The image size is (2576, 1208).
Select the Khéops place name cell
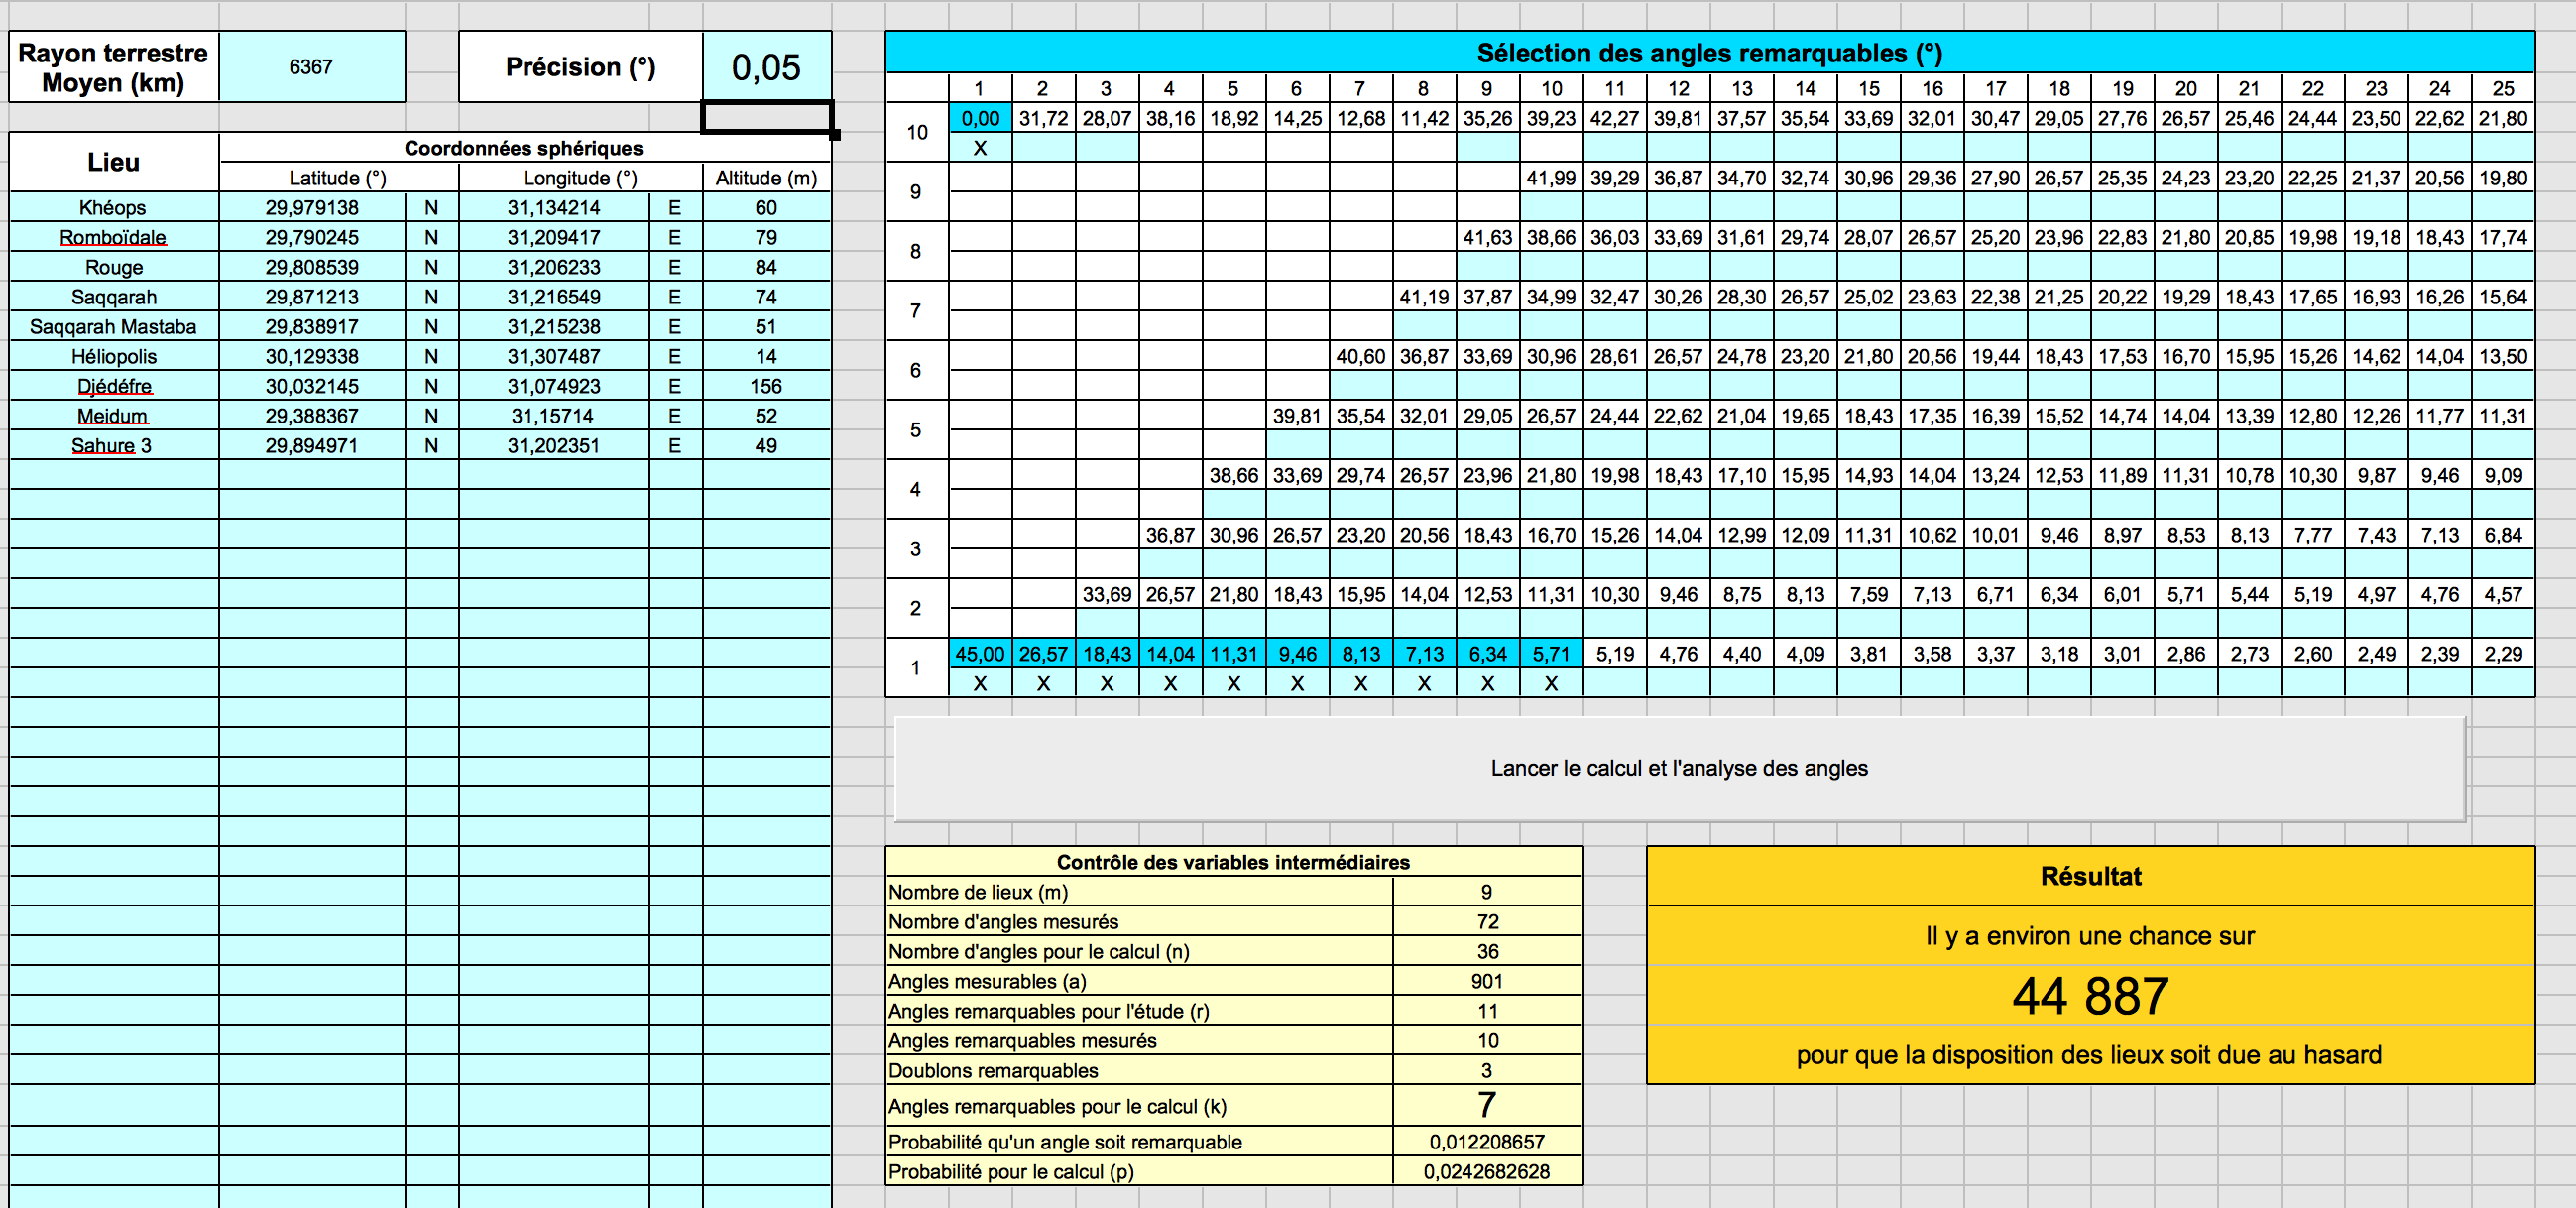113,207
